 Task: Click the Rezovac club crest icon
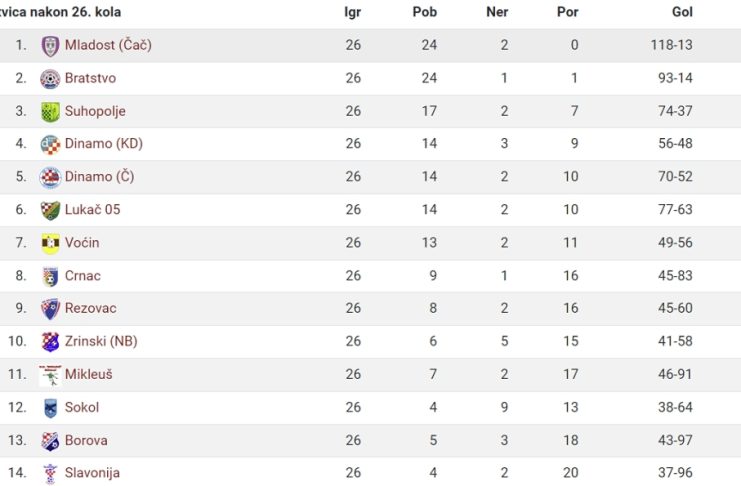50,309
